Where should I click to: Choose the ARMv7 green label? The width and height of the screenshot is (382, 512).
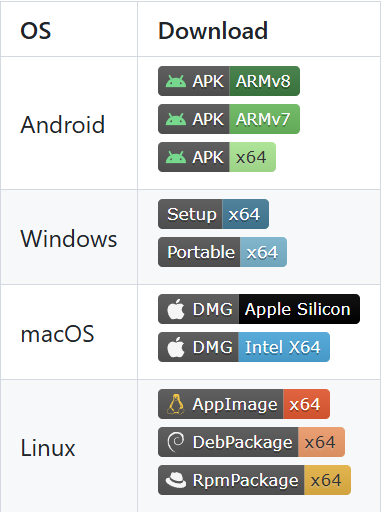[x=265, y=119]
